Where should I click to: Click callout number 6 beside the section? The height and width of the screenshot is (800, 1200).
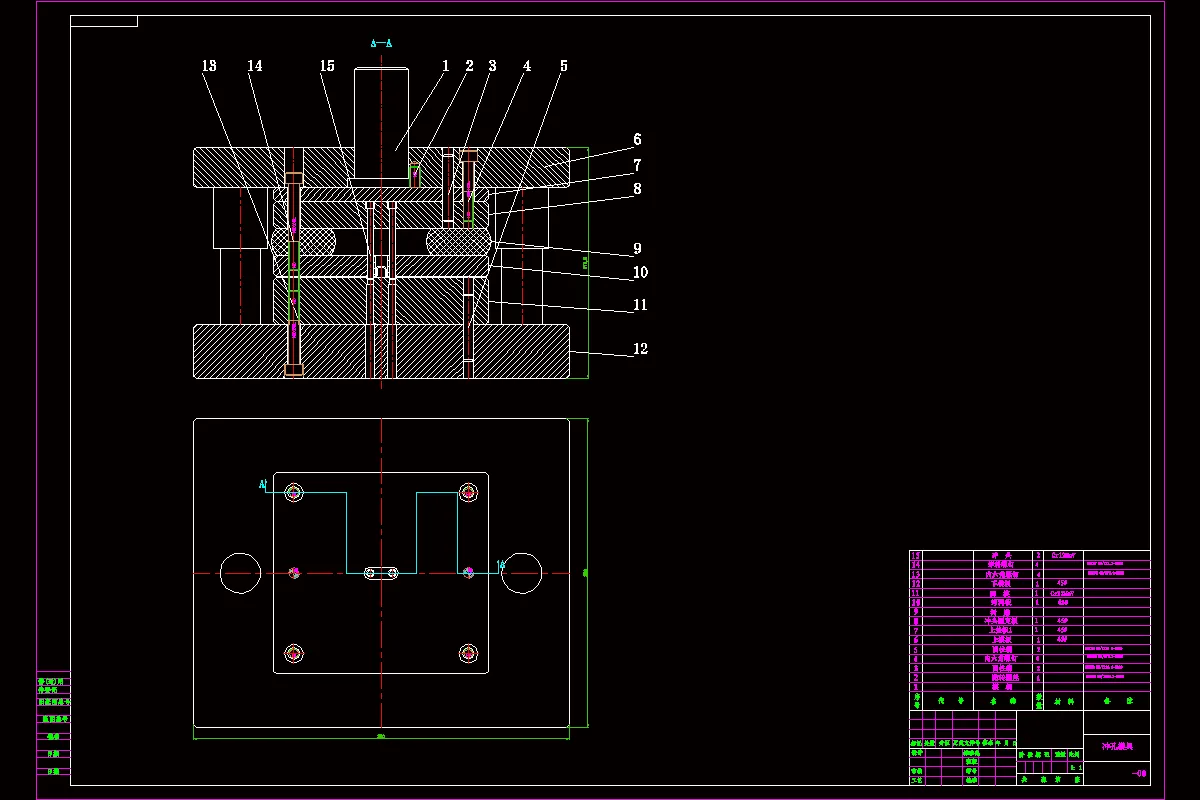[637, 140]
